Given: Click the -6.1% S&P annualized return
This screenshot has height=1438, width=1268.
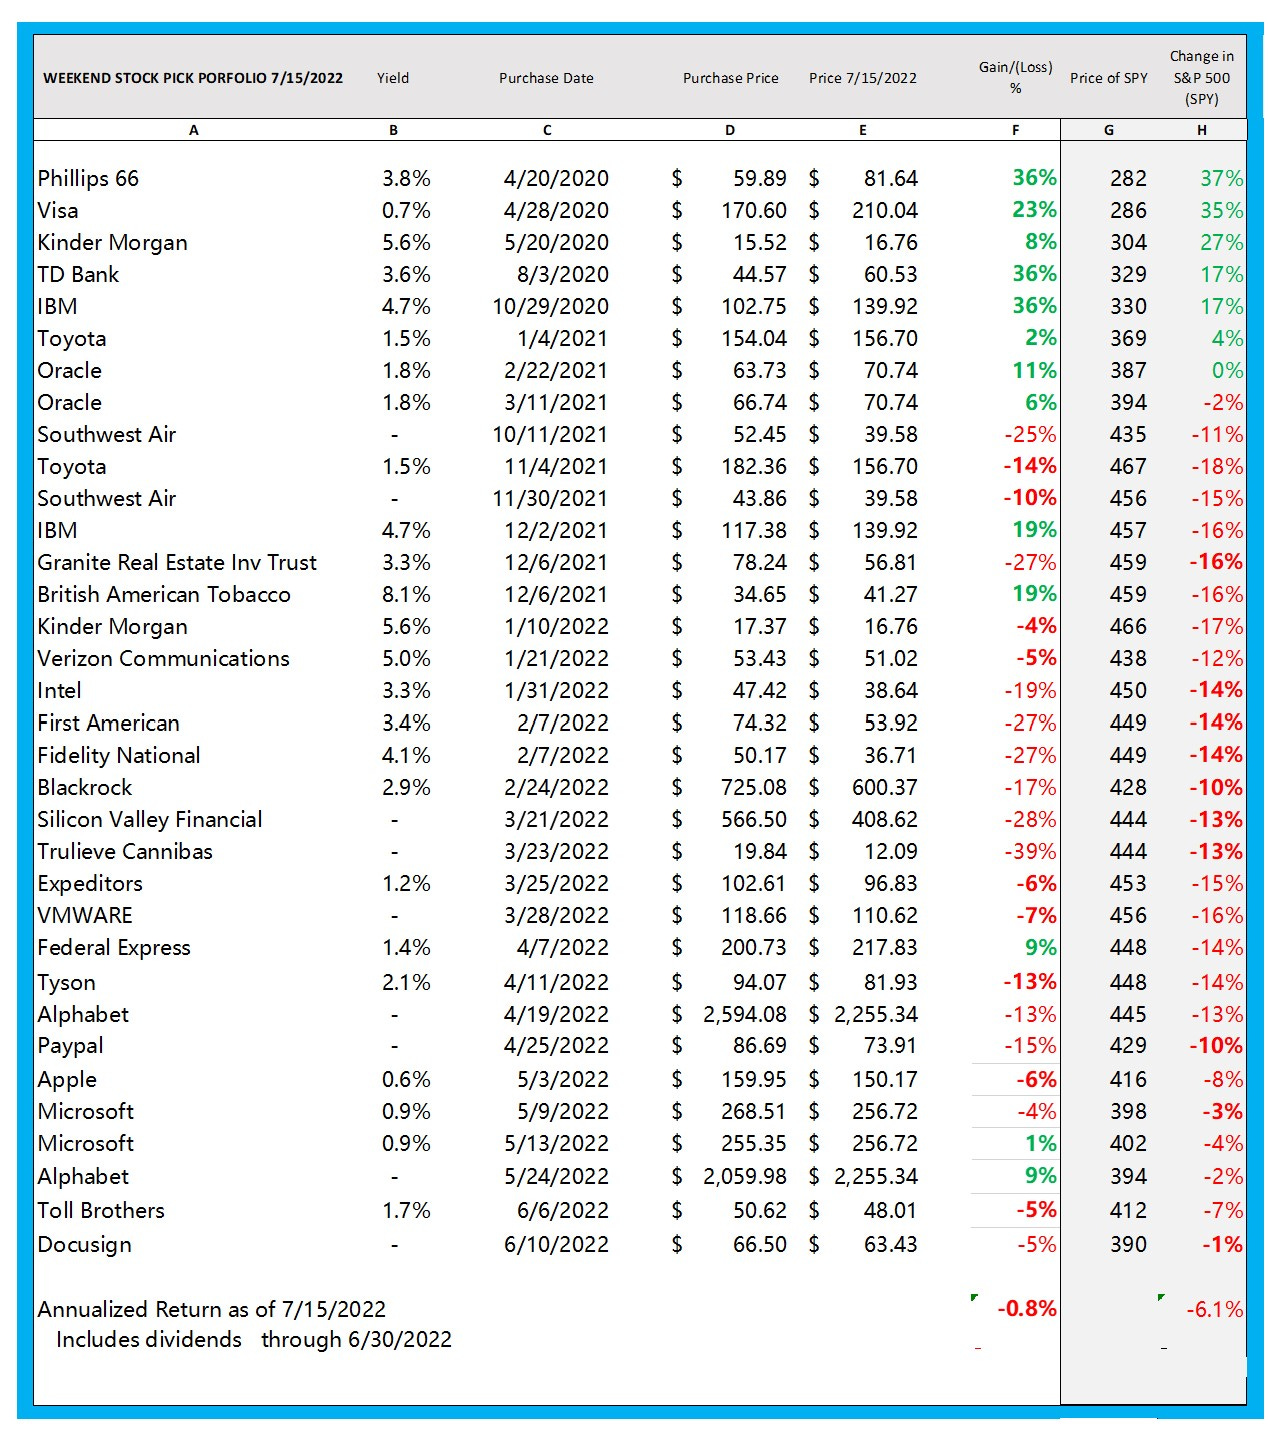Looking at the screenshot, I should [1215, 1309].
